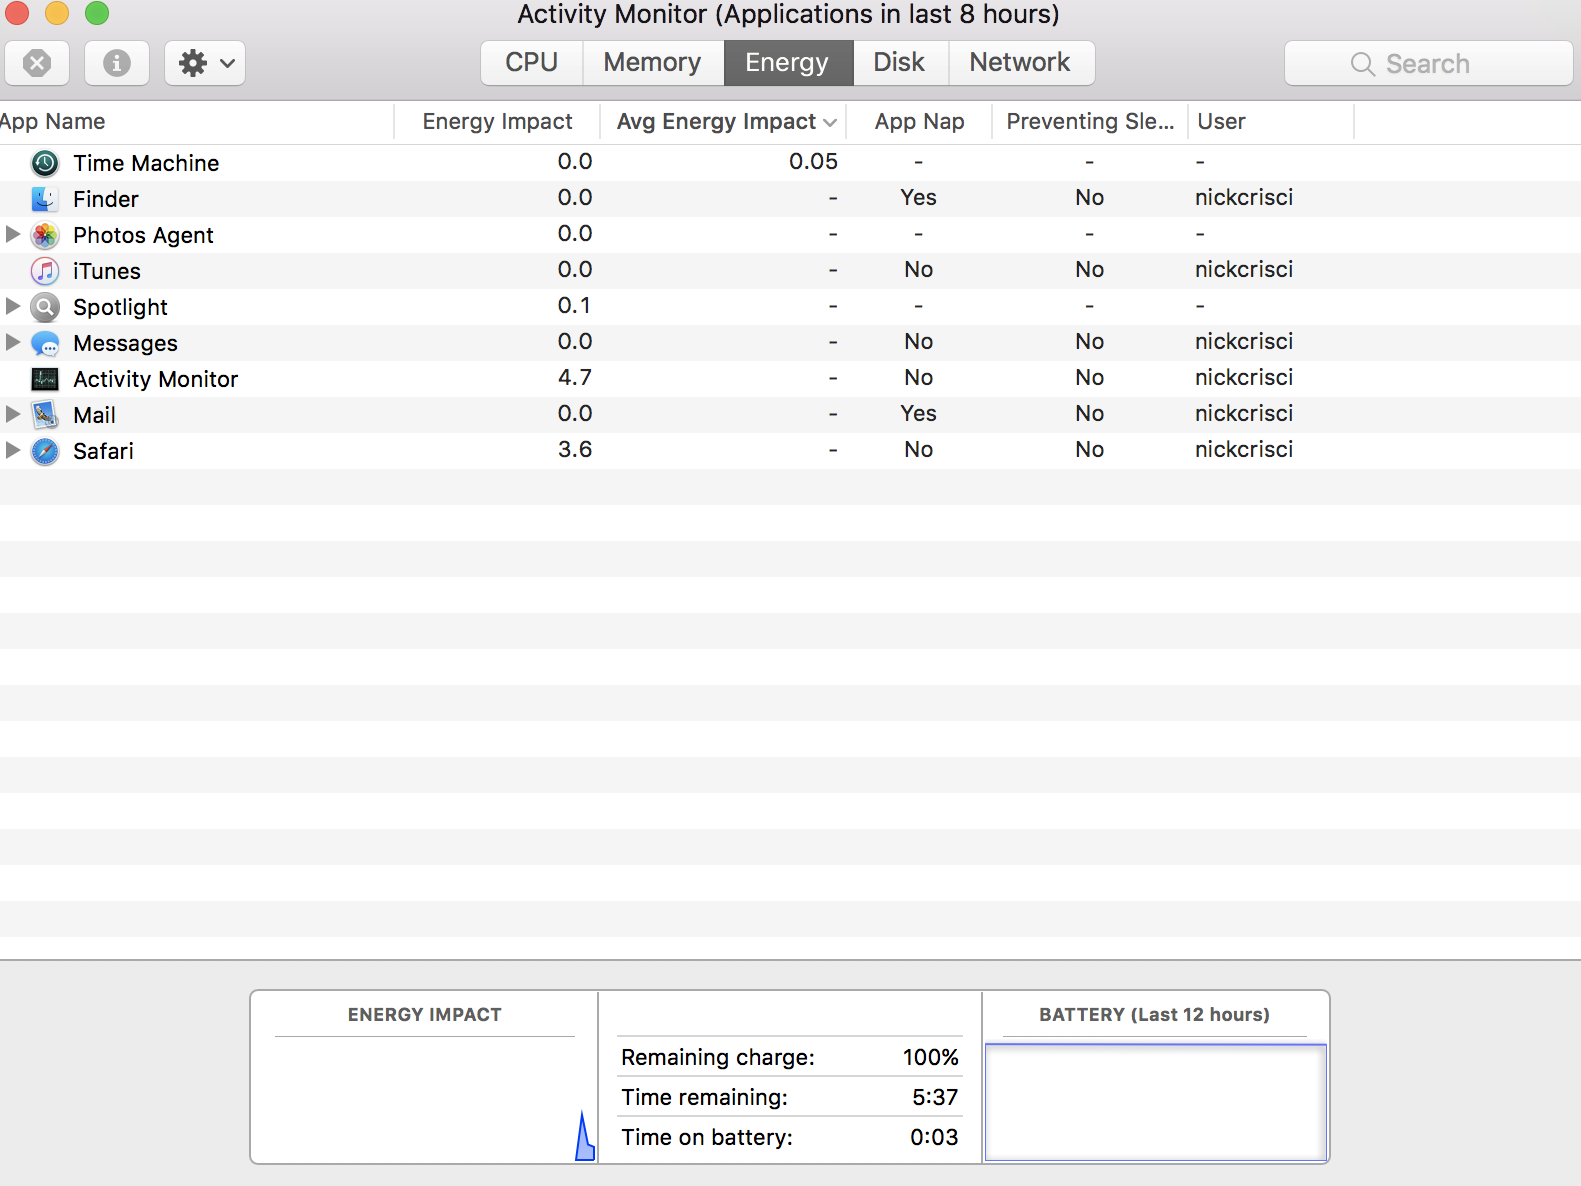
Task: Click the Finder app icon
Action: (45, 199)
